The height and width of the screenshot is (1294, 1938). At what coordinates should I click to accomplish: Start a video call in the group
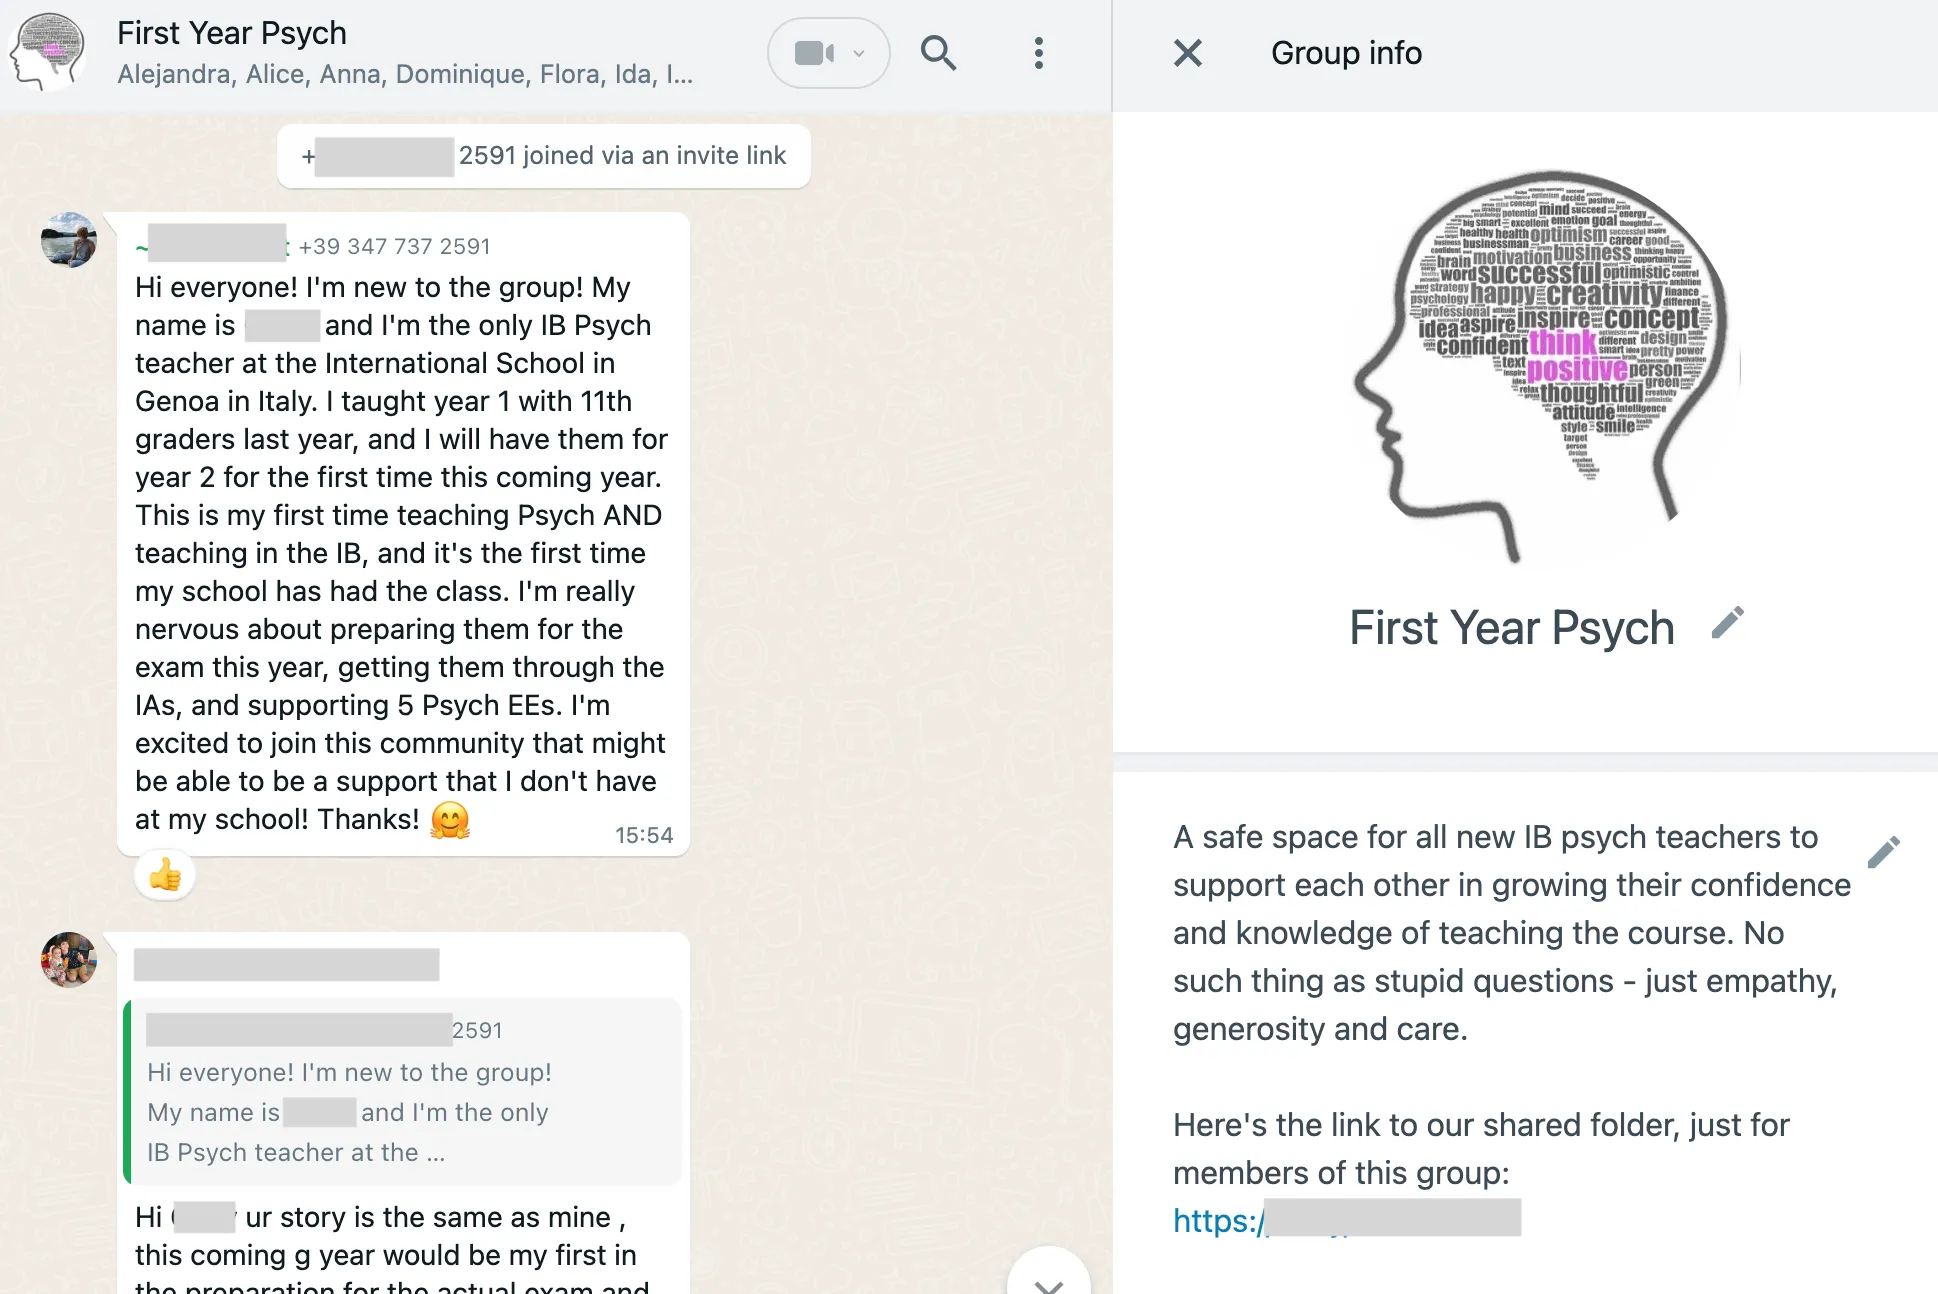click(x=813, y=53)
